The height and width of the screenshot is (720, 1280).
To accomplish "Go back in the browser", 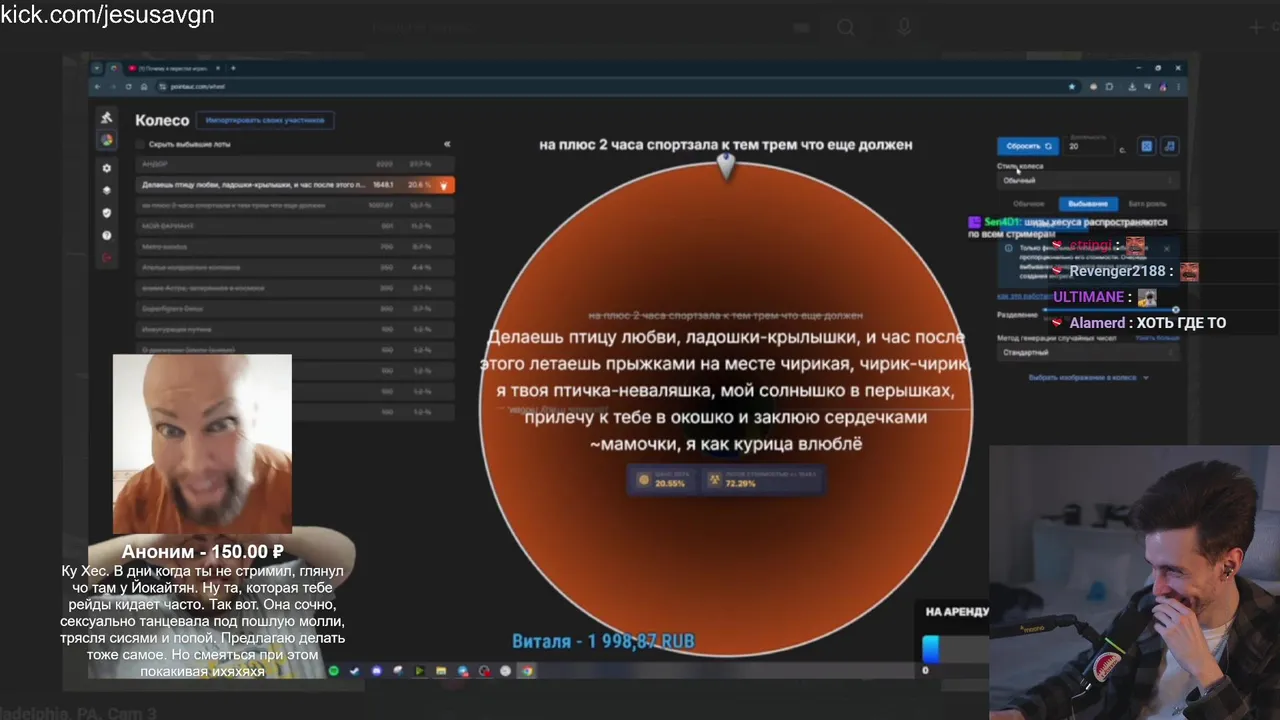I will pos(97,87).
